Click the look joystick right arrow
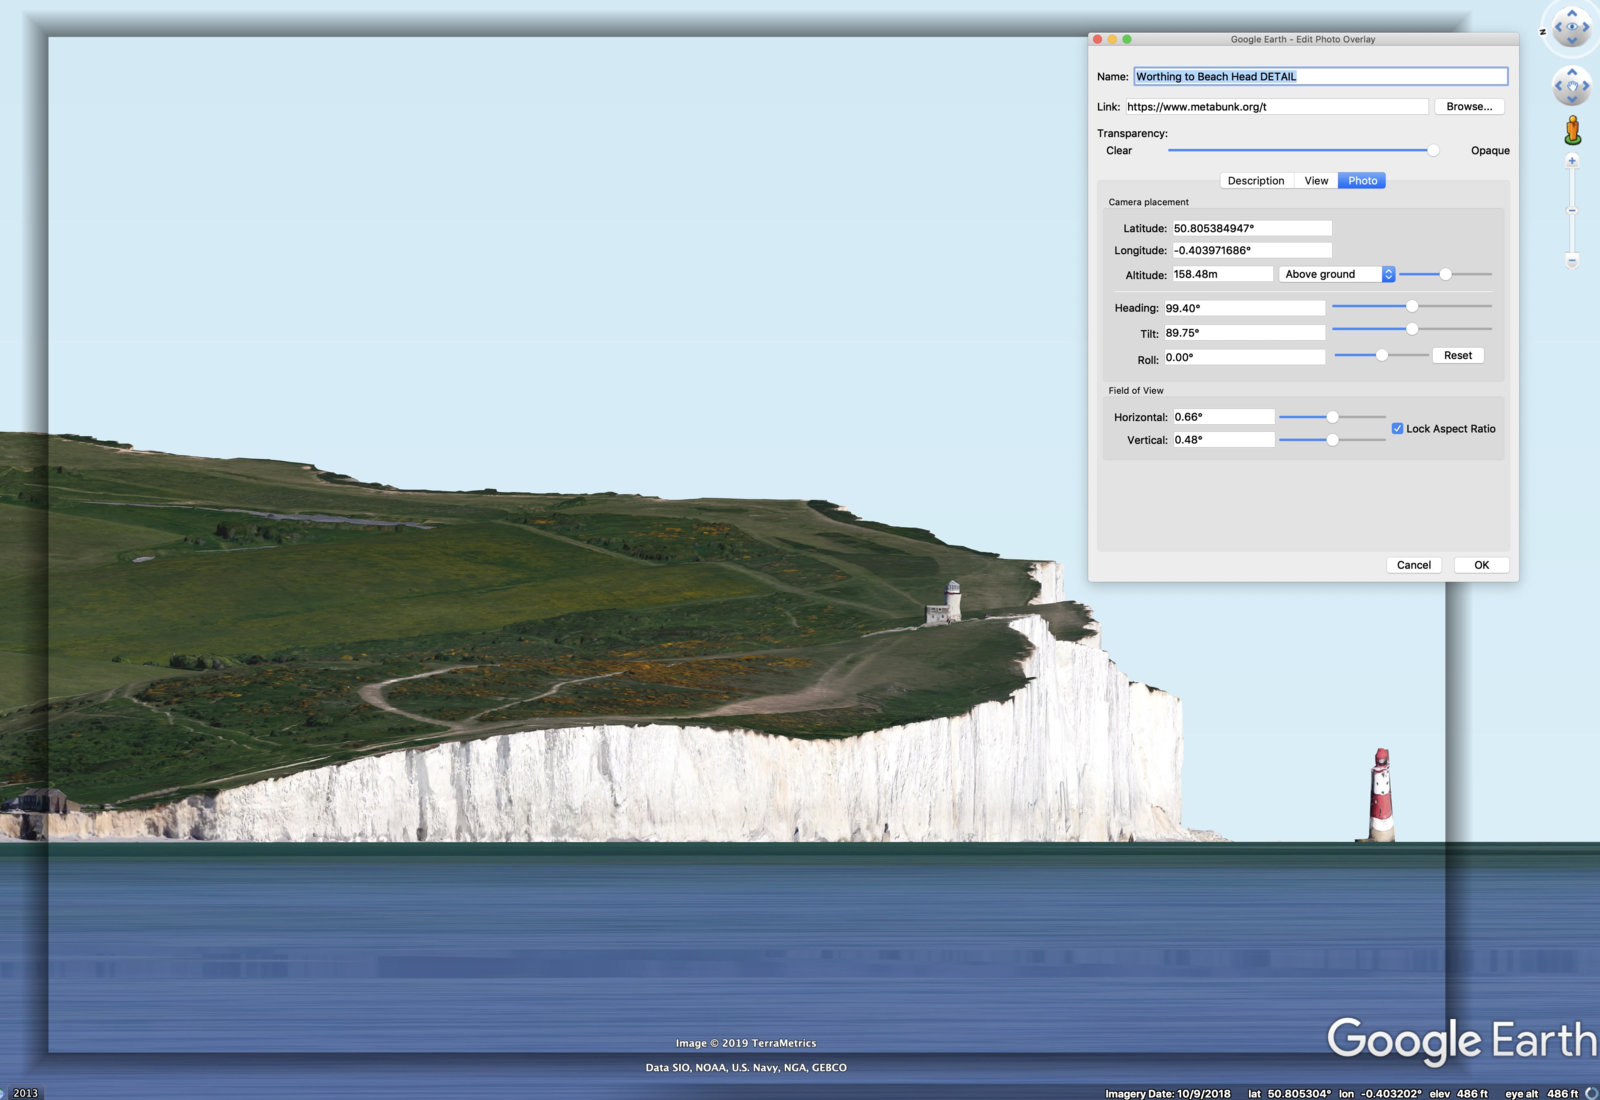This screenshot has width=1600, height=1100. [1586, 27]
